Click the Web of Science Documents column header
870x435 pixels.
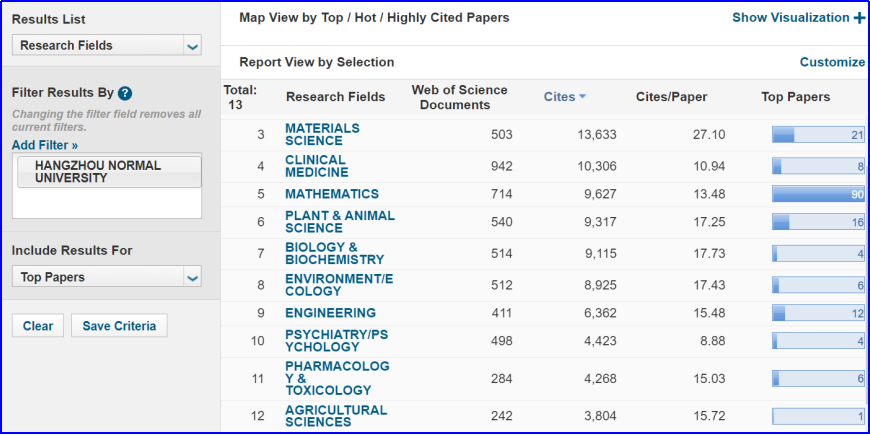click(x=459, y=97)
